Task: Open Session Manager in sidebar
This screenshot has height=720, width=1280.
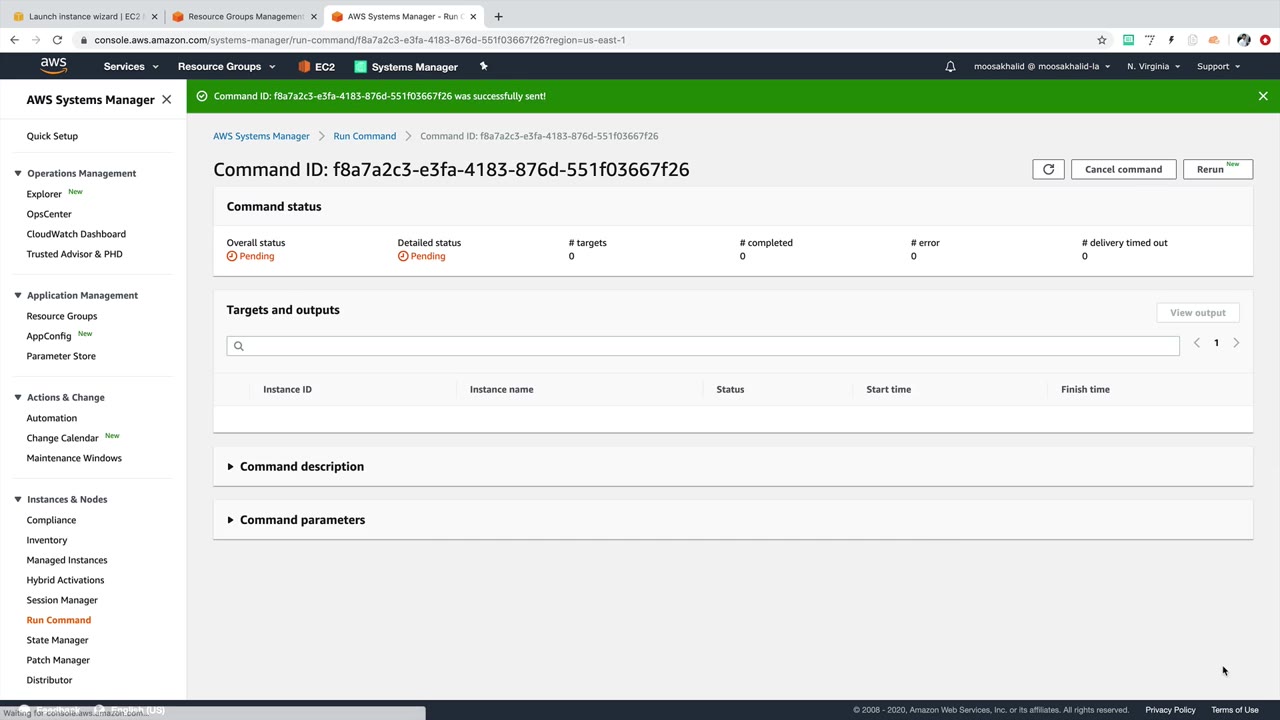Action: [62, 600]
